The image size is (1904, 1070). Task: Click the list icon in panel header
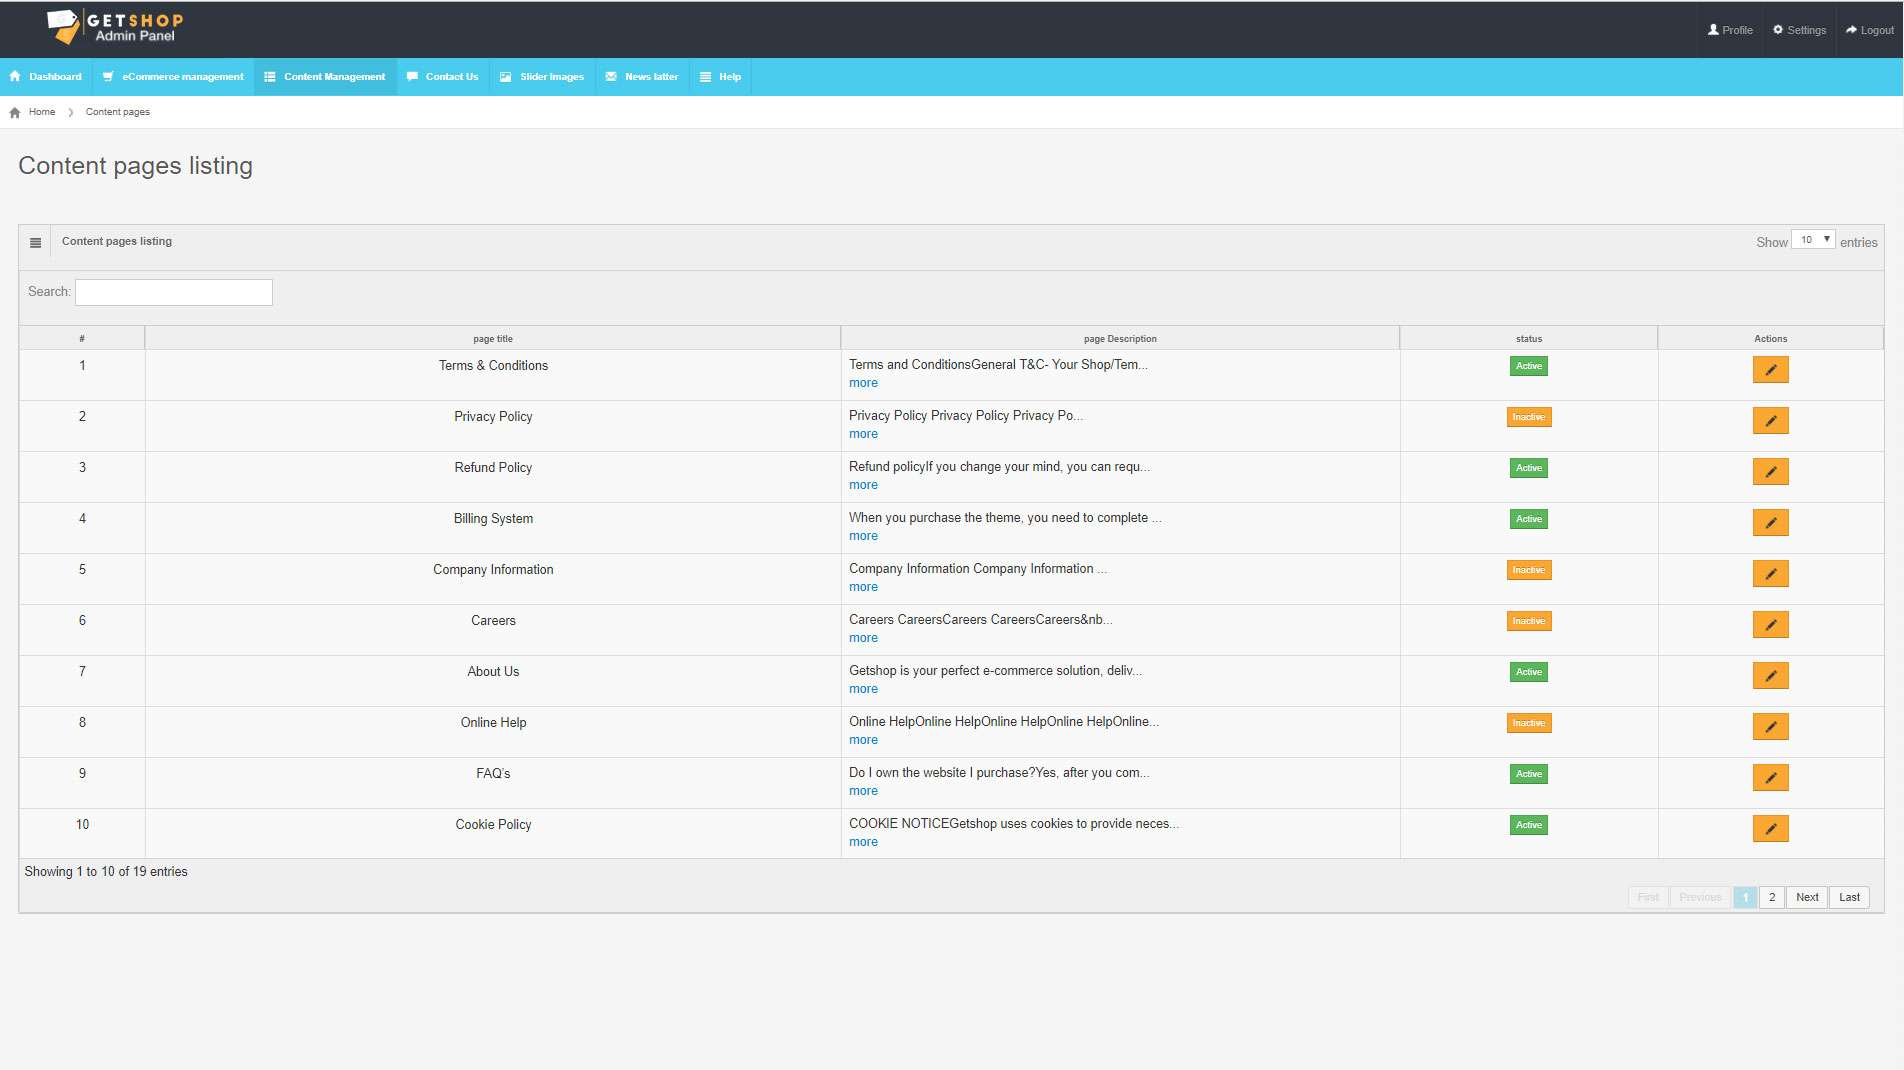[x=35, y=243]
